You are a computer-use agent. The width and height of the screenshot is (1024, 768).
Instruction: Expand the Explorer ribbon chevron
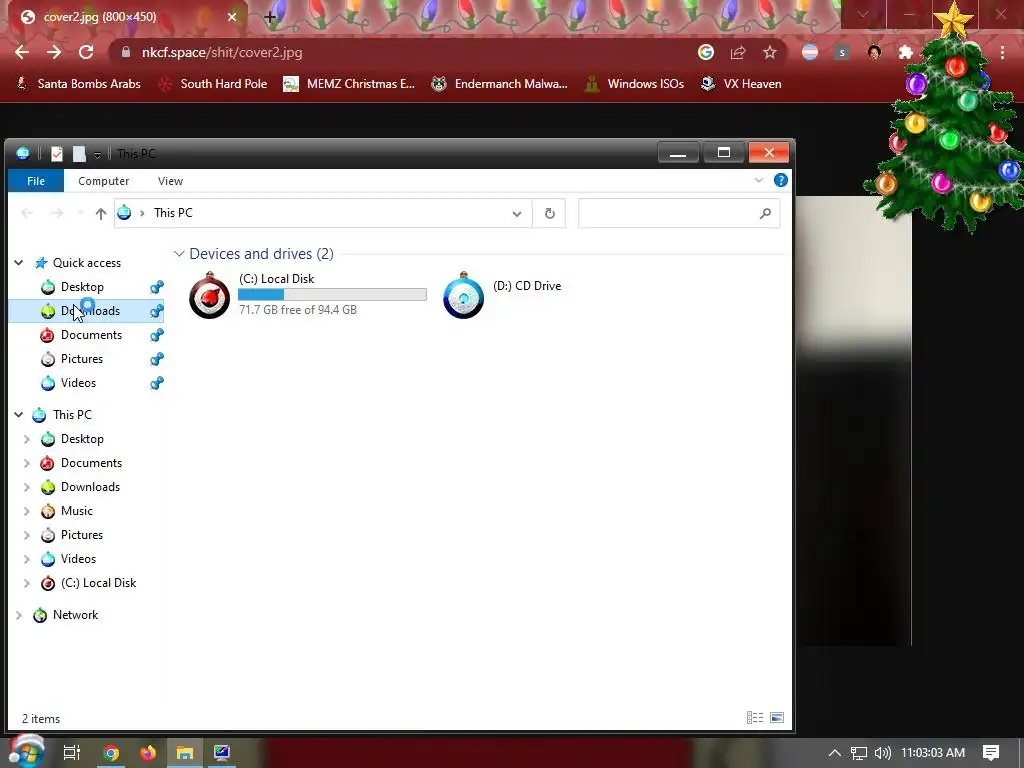pos(759,180)
